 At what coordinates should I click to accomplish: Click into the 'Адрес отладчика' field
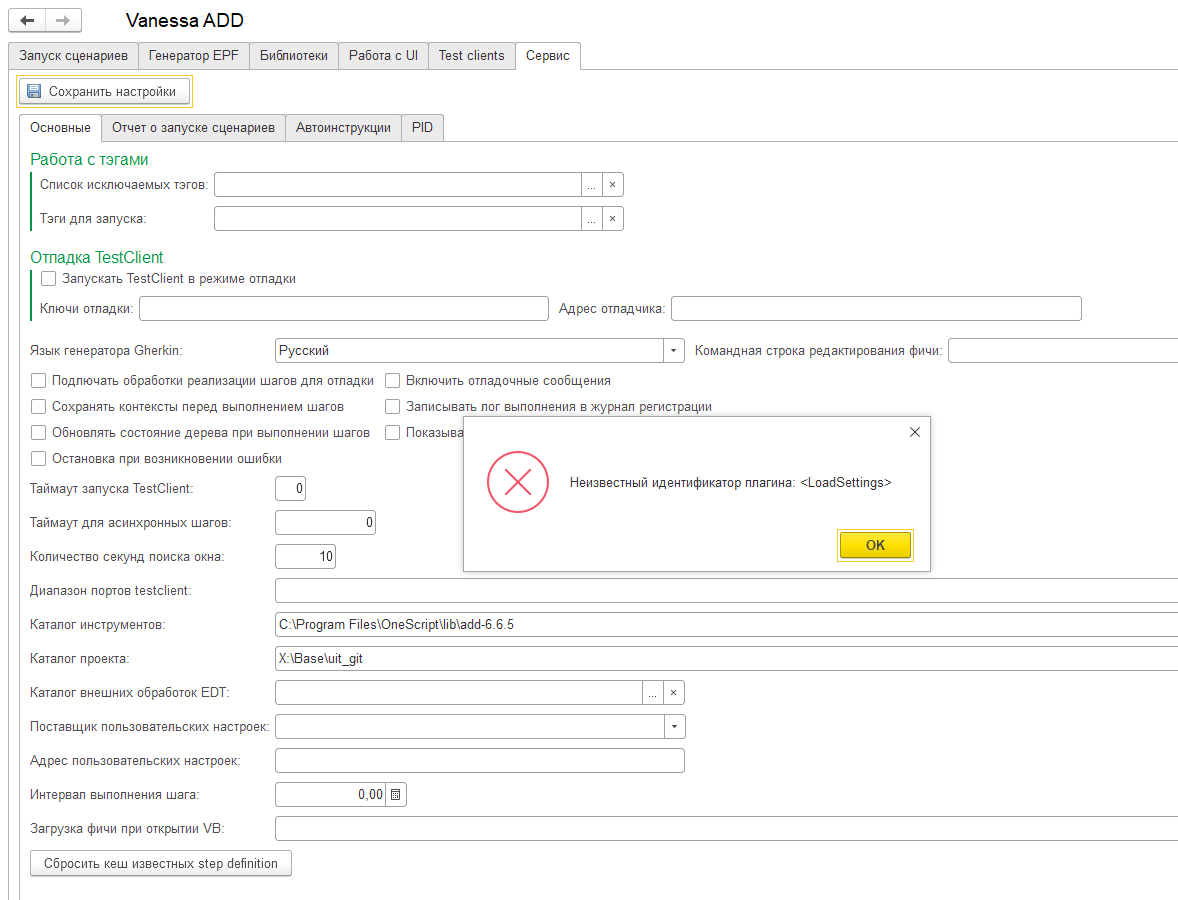click(876, 309)
